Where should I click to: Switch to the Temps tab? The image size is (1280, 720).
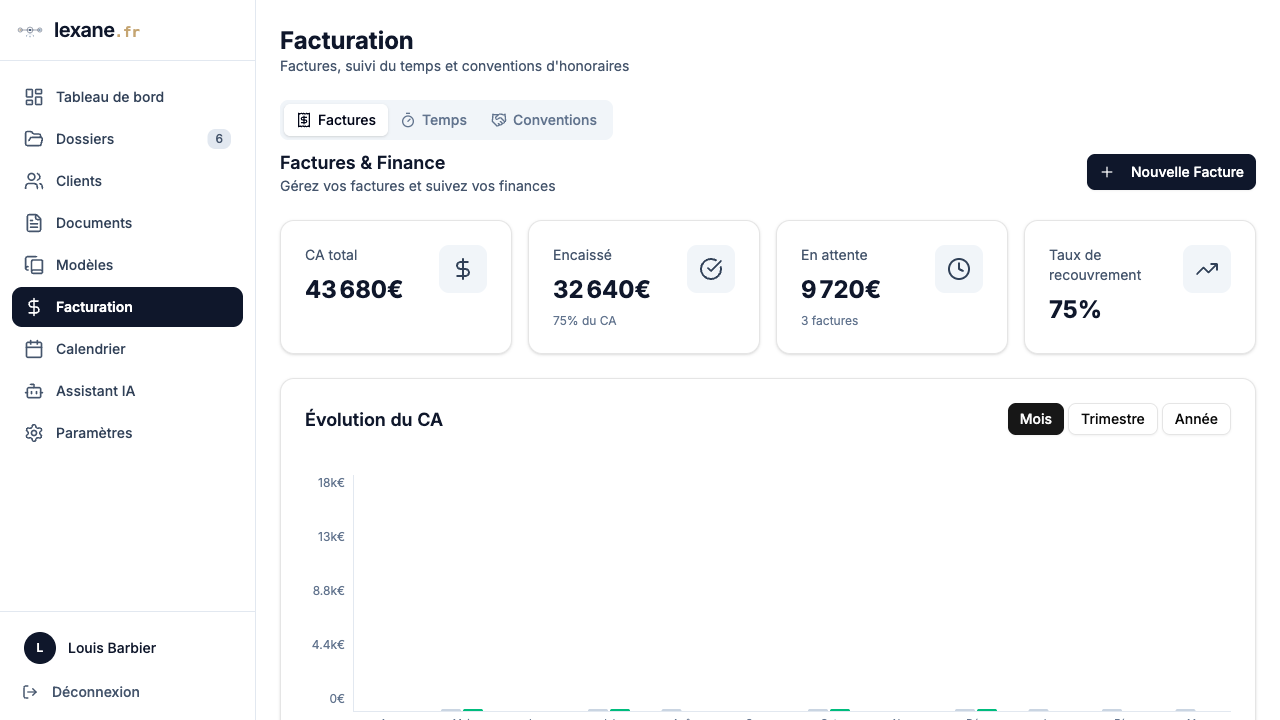[434, 119]
